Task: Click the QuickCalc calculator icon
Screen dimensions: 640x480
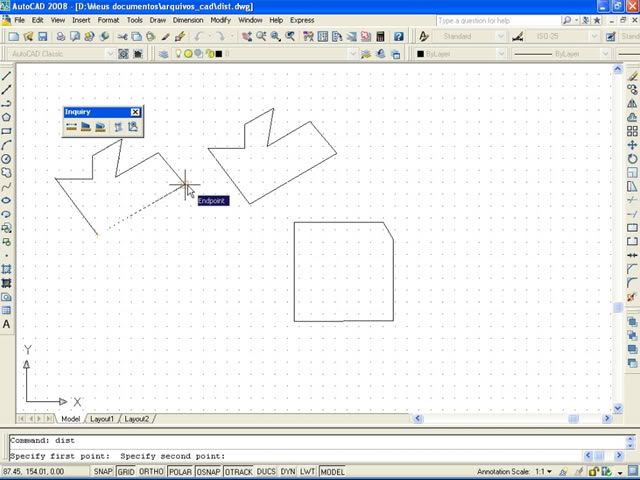Action: click(x=380, y=37)
